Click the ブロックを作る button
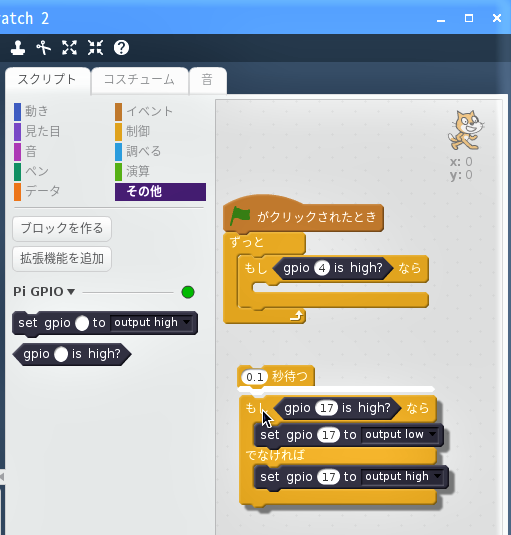 pos(62,228)
